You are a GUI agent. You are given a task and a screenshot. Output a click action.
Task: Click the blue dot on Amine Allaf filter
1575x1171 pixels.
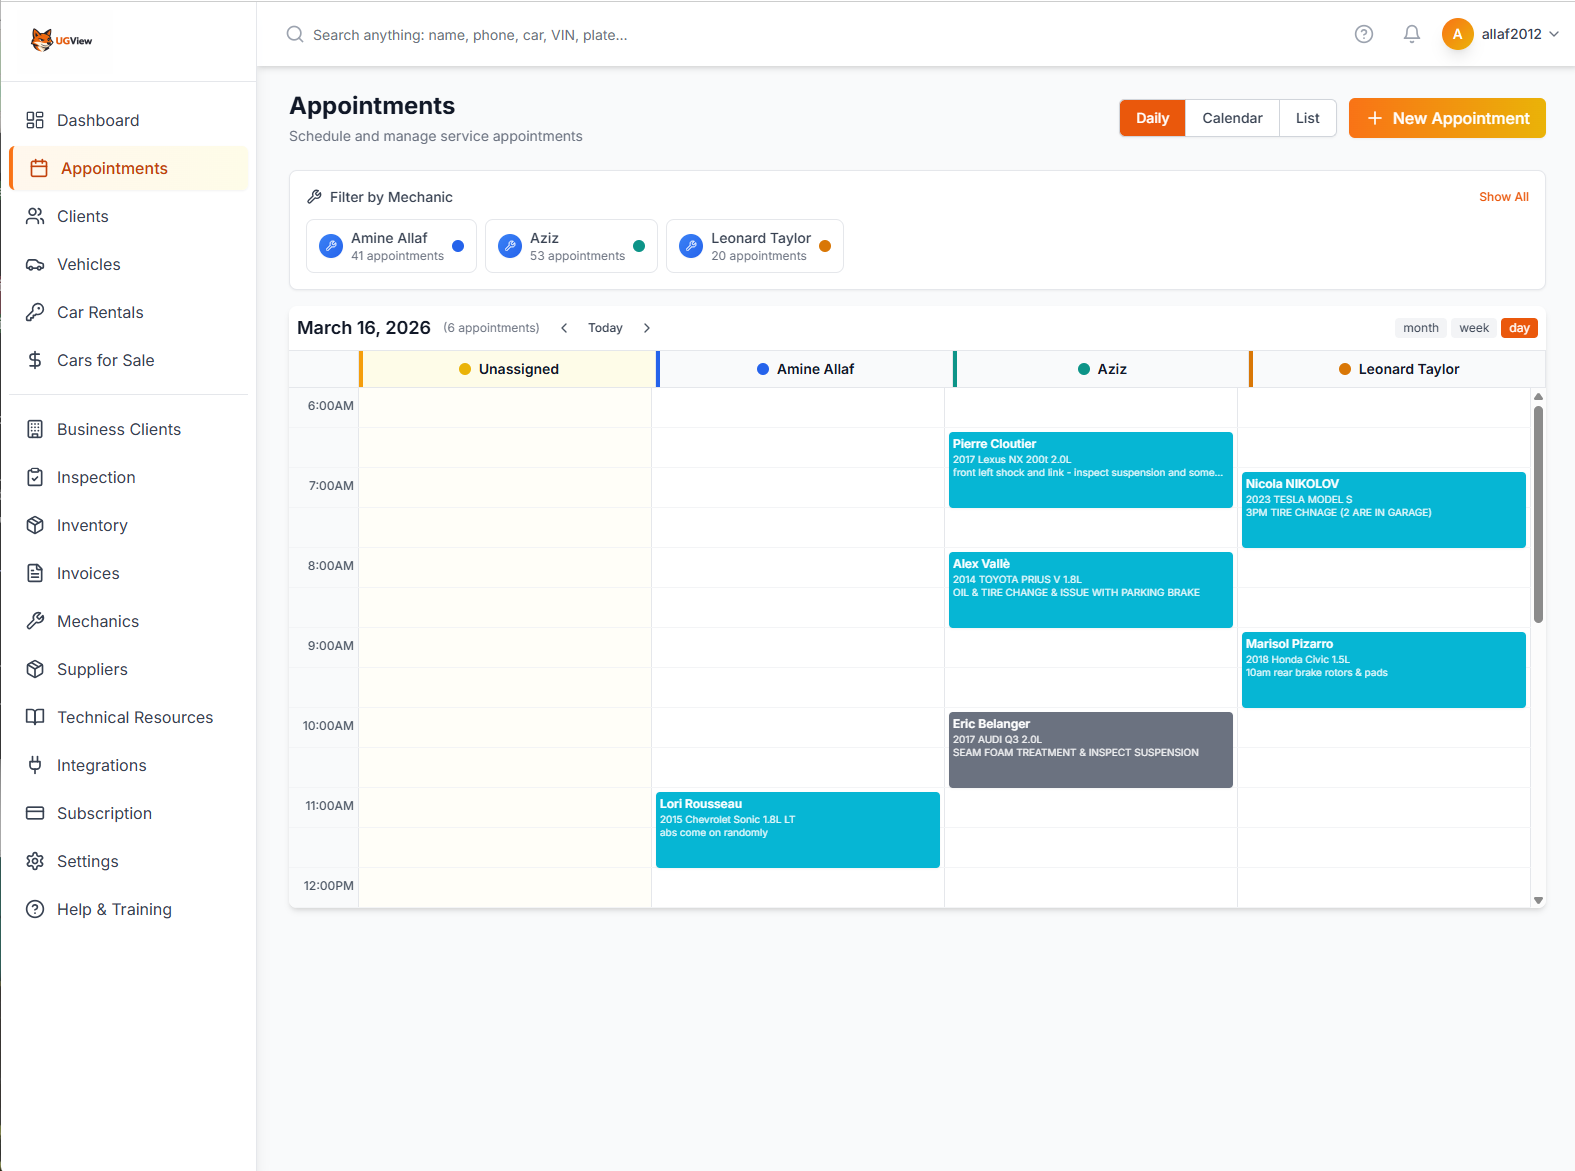pos(458,246)
